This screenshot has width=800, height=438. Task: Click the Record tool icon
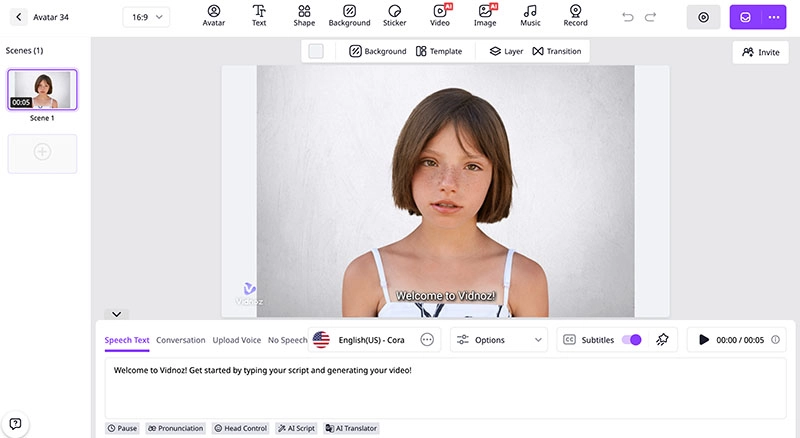(575, 16)
